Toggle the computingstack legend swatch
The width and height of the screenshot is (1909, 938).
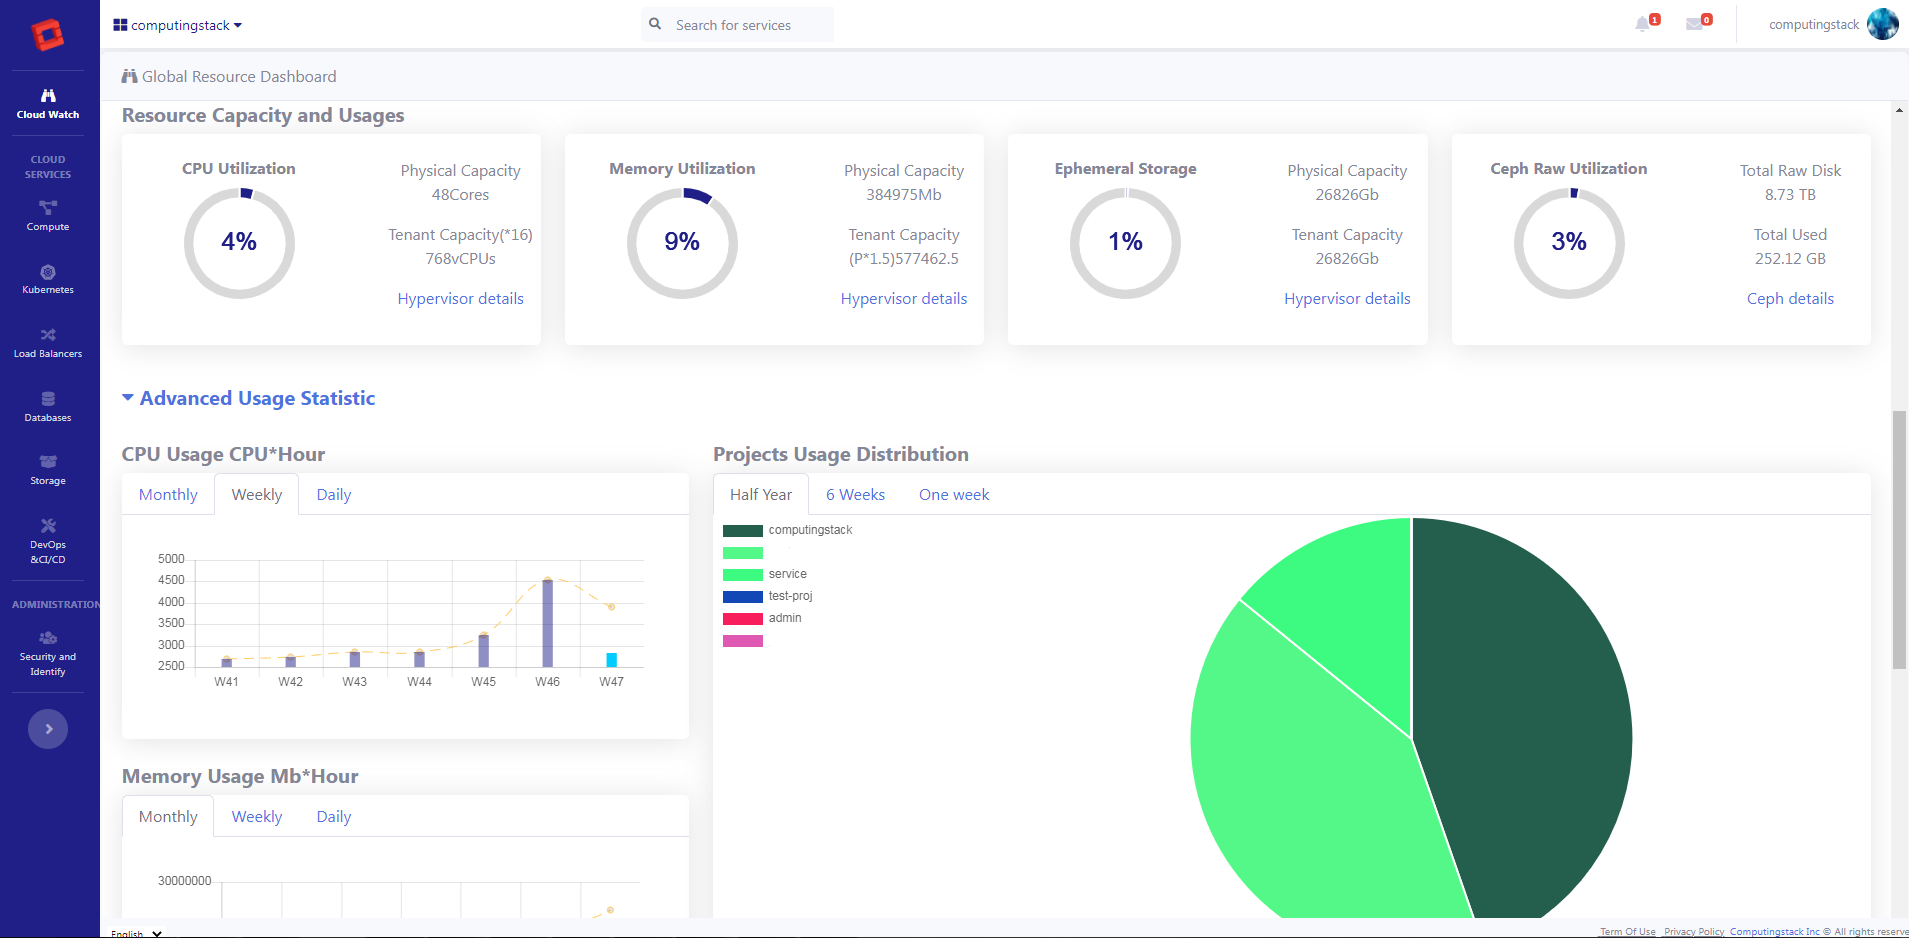coord(743,531)
